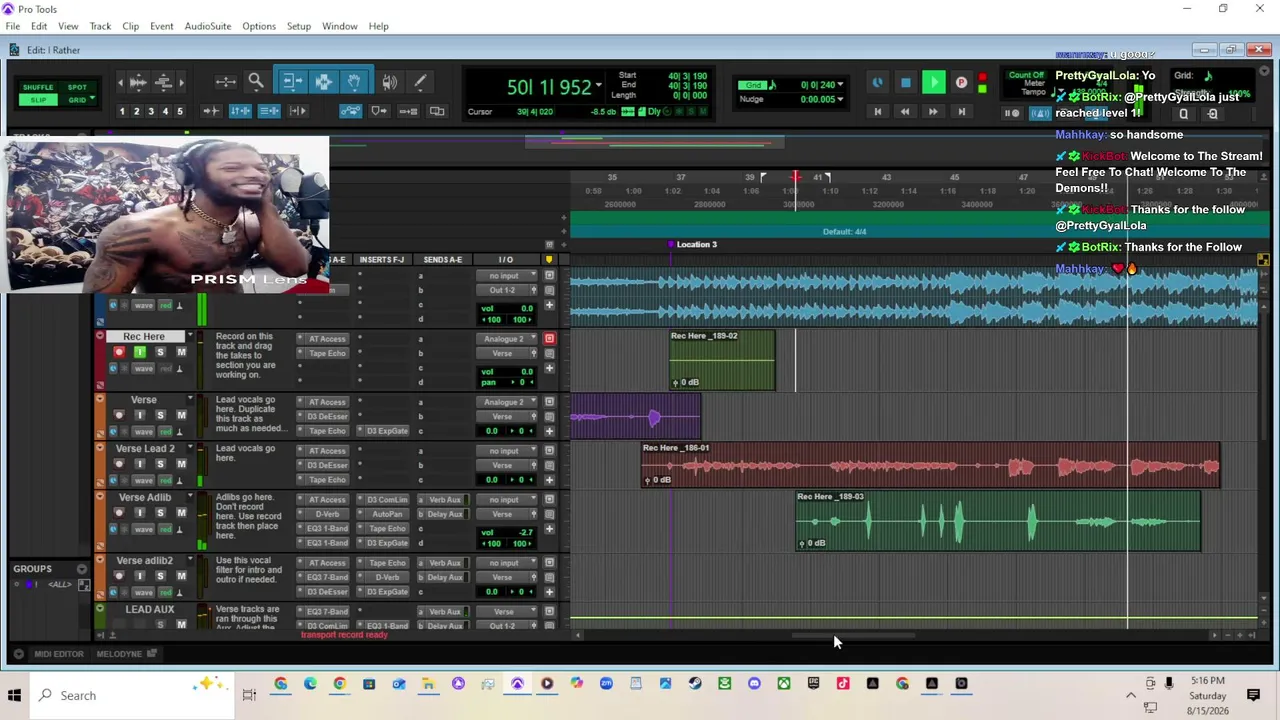Select the Zoomer tool

coord(256,82)
